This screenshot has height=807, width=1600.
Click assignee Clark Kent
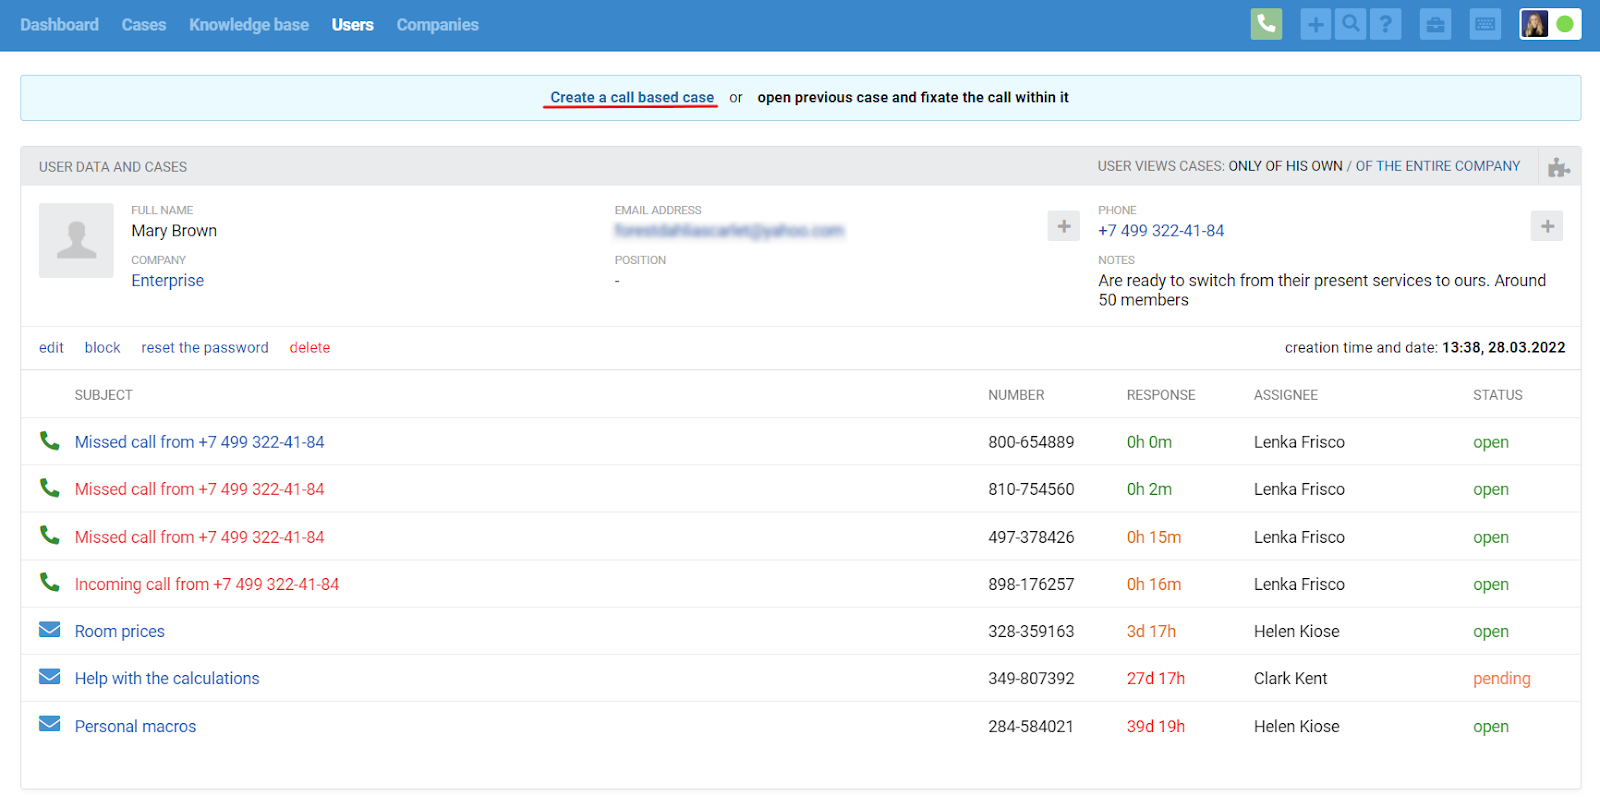click(x=1291, y=678)
